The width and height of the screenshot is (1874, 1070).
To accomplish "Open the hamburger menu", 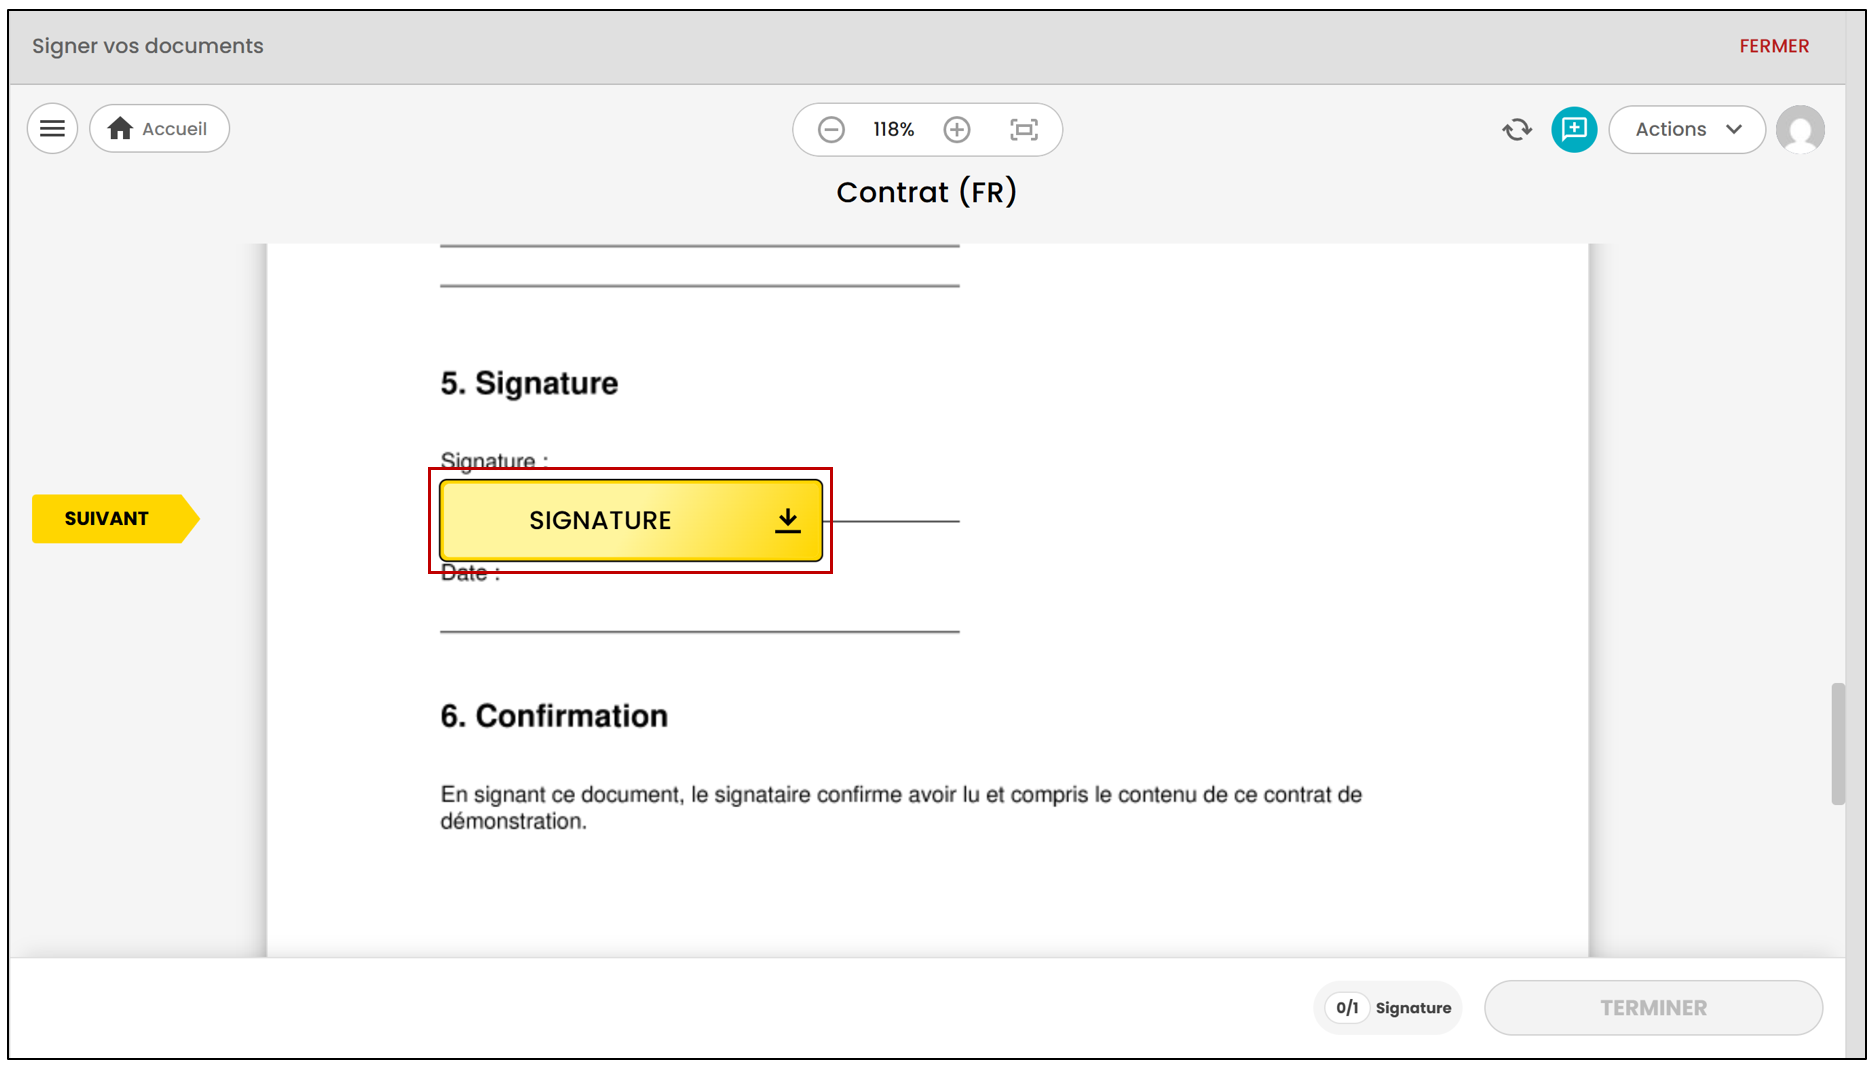I will point(52,129).
